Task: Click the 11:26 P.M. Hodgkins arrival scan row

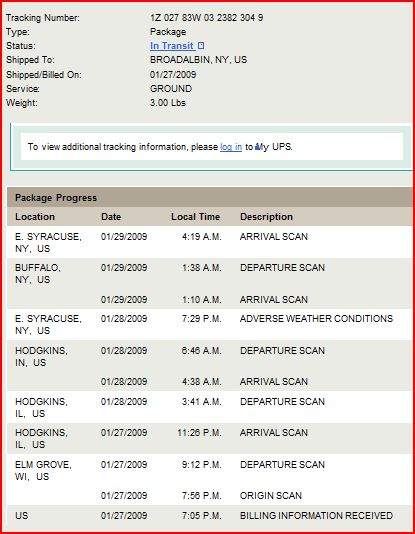Action: pyautogui.click(x=209, y=439)
